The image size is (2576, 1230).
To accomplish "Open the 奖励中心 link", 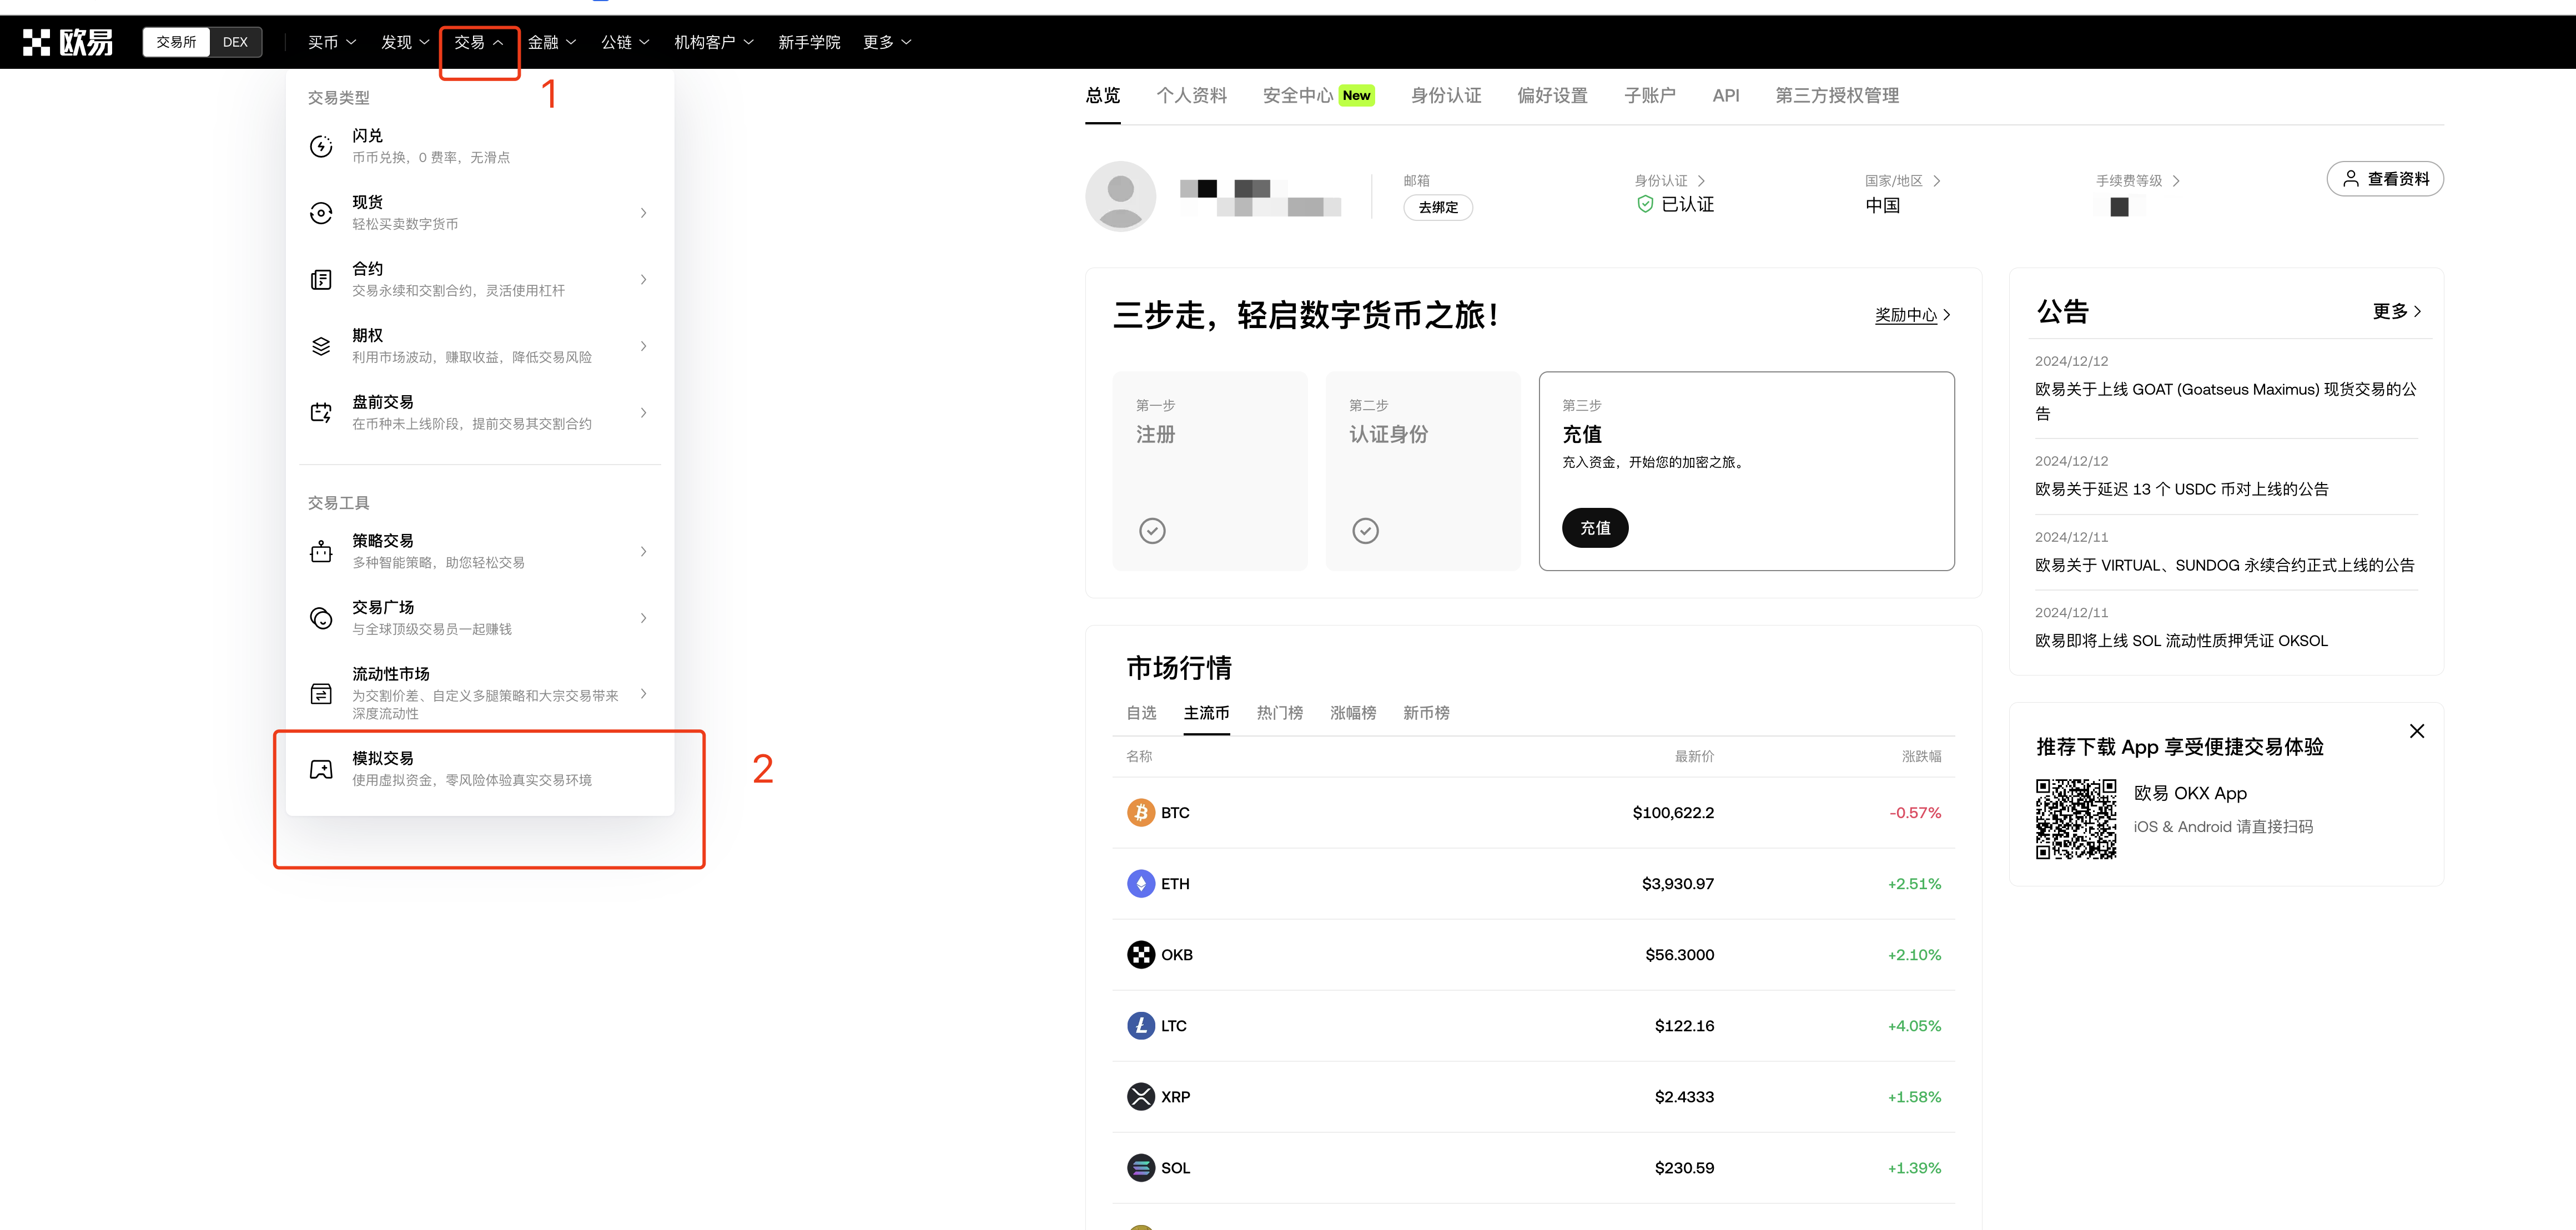I will [1912, 315].
